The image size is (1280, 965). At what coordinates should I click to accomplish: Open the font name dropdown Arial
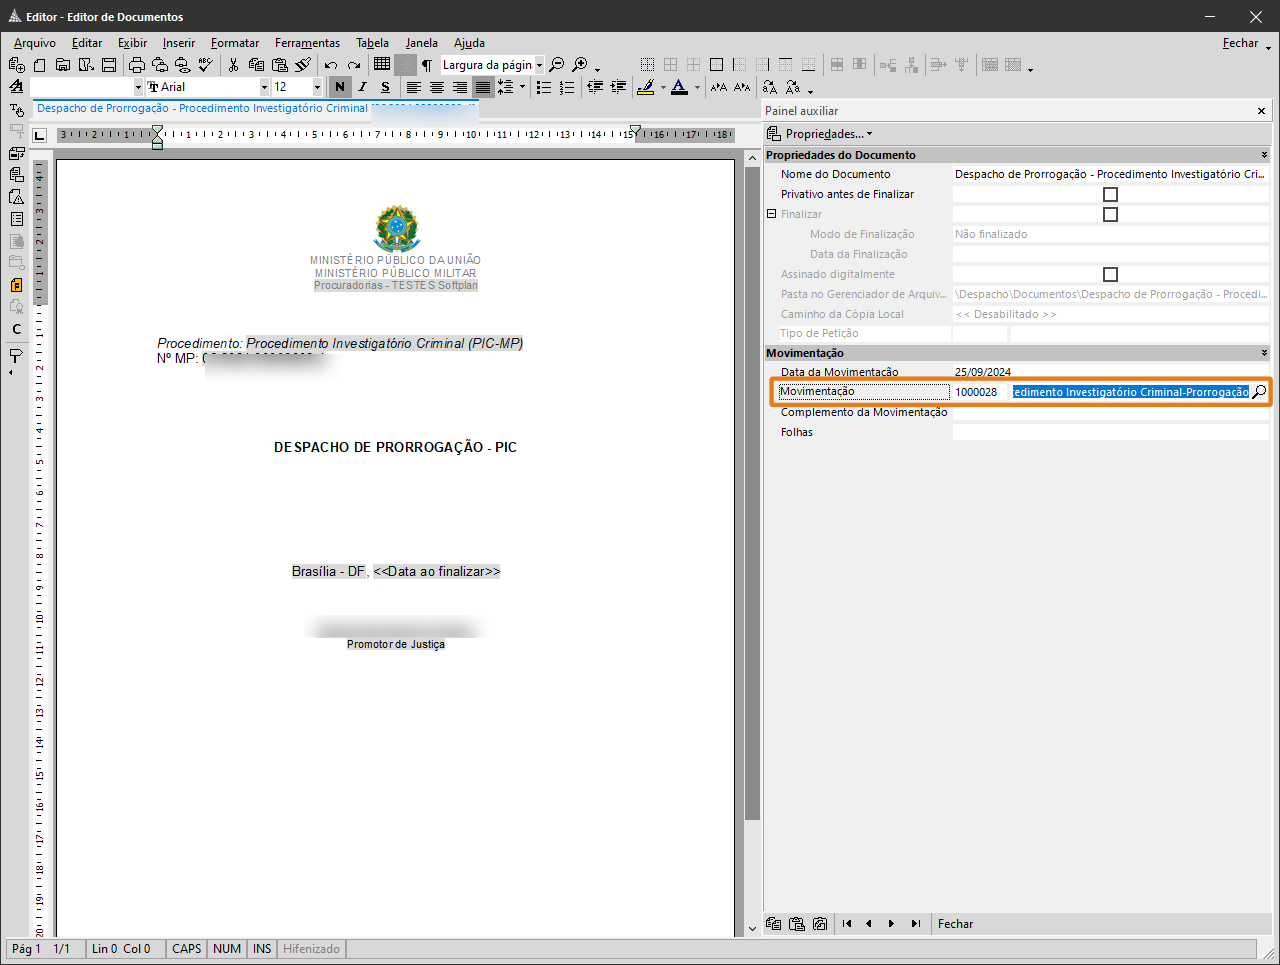point(264,88)
